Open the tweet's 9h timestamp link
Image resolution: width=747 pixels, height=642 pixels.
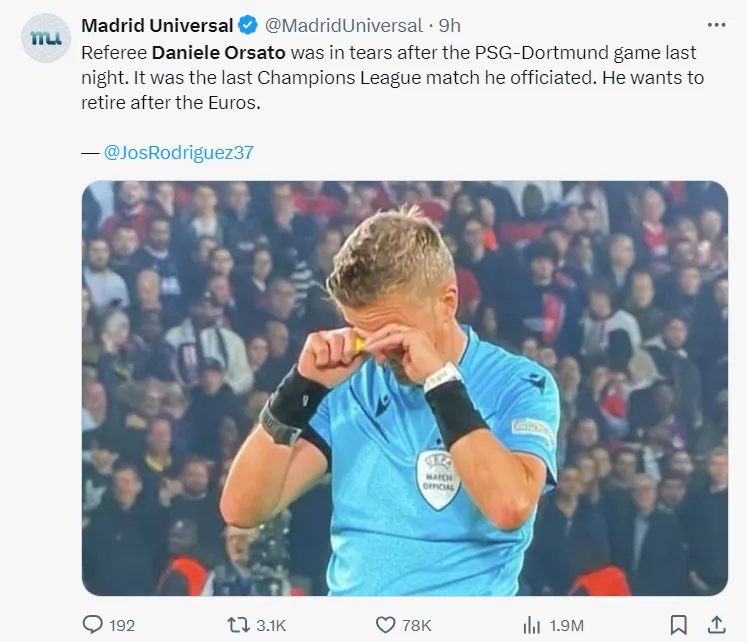click(x=450, y=25)
